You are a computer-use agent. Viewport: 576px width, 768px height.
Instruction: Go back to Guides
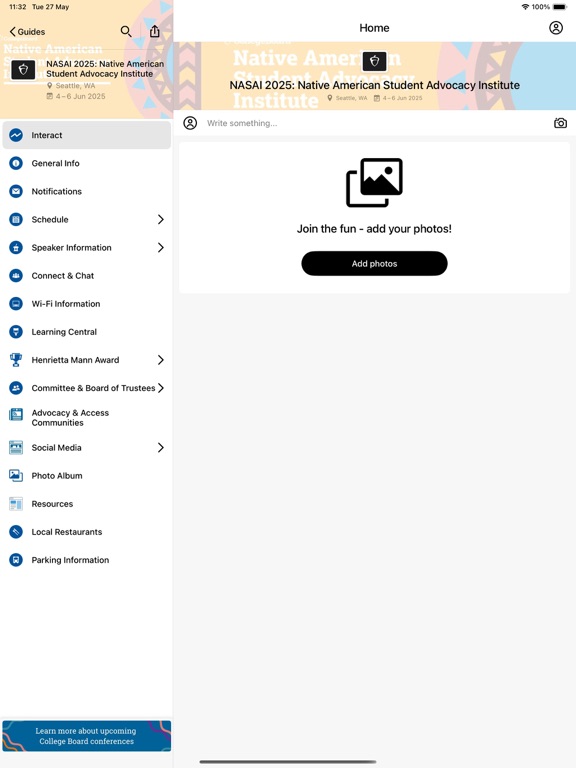pos(27,32)
